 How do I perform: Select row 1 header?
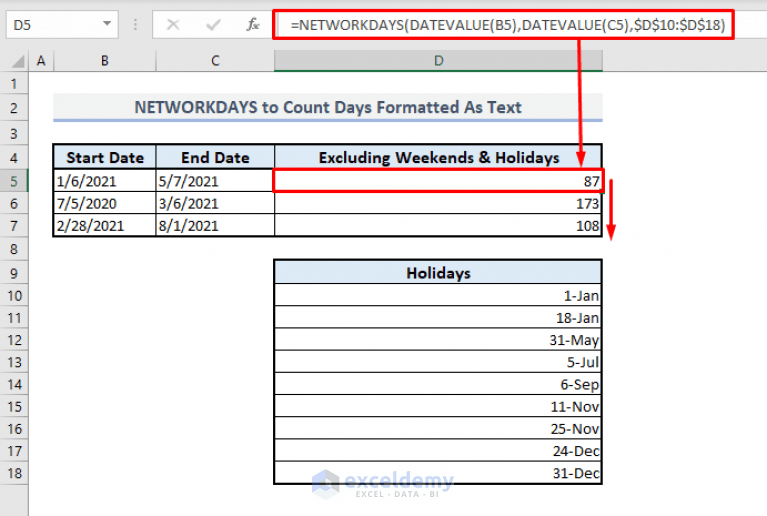tap(14, 84)
